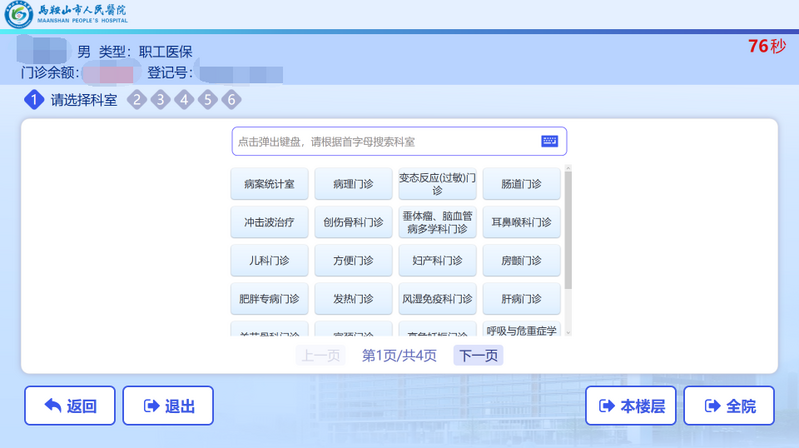Click the 职工医保 insurance type text
799x448 pixels.
click(x=166, y=51)
